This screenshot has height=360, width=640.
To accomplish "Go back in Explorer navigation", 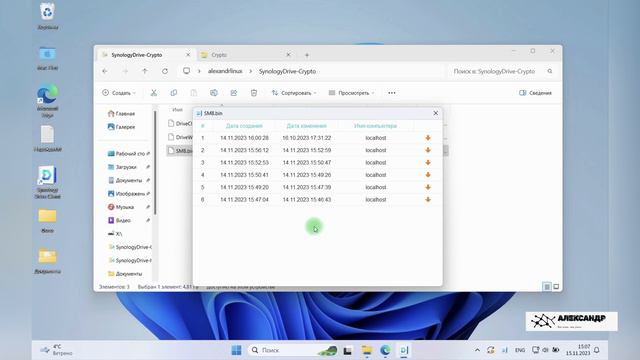I will 105,71.
